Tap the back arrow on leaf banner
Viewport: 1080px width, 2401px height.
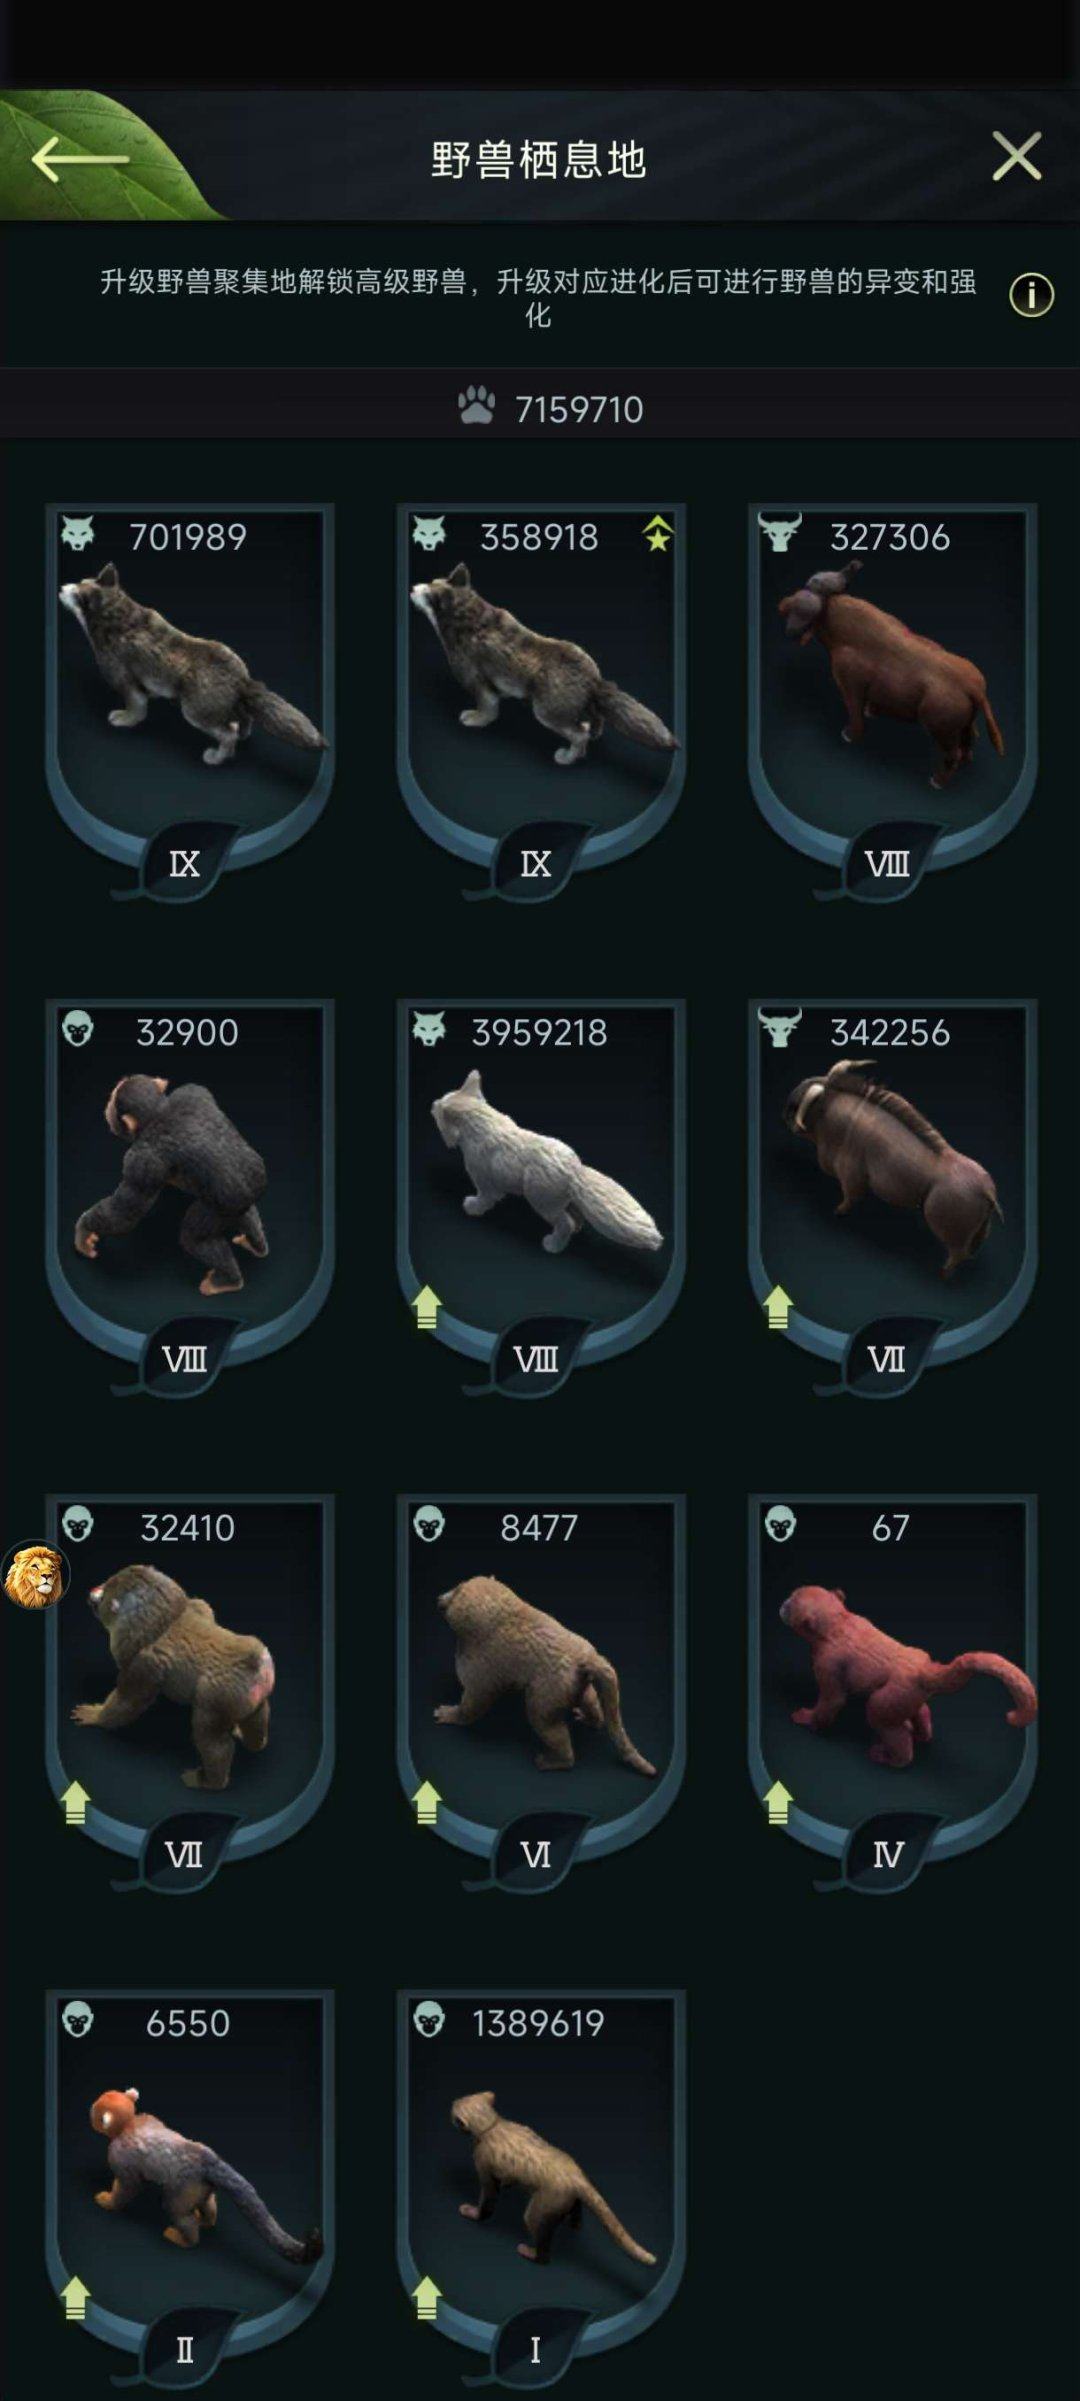click(x=80, y=160)
